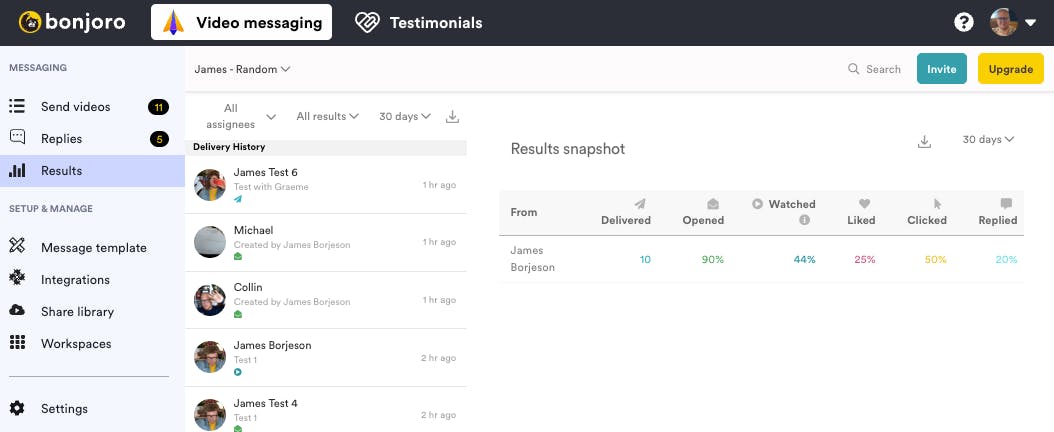Click the Workspaces grid icon

click(x=17, y=343)
